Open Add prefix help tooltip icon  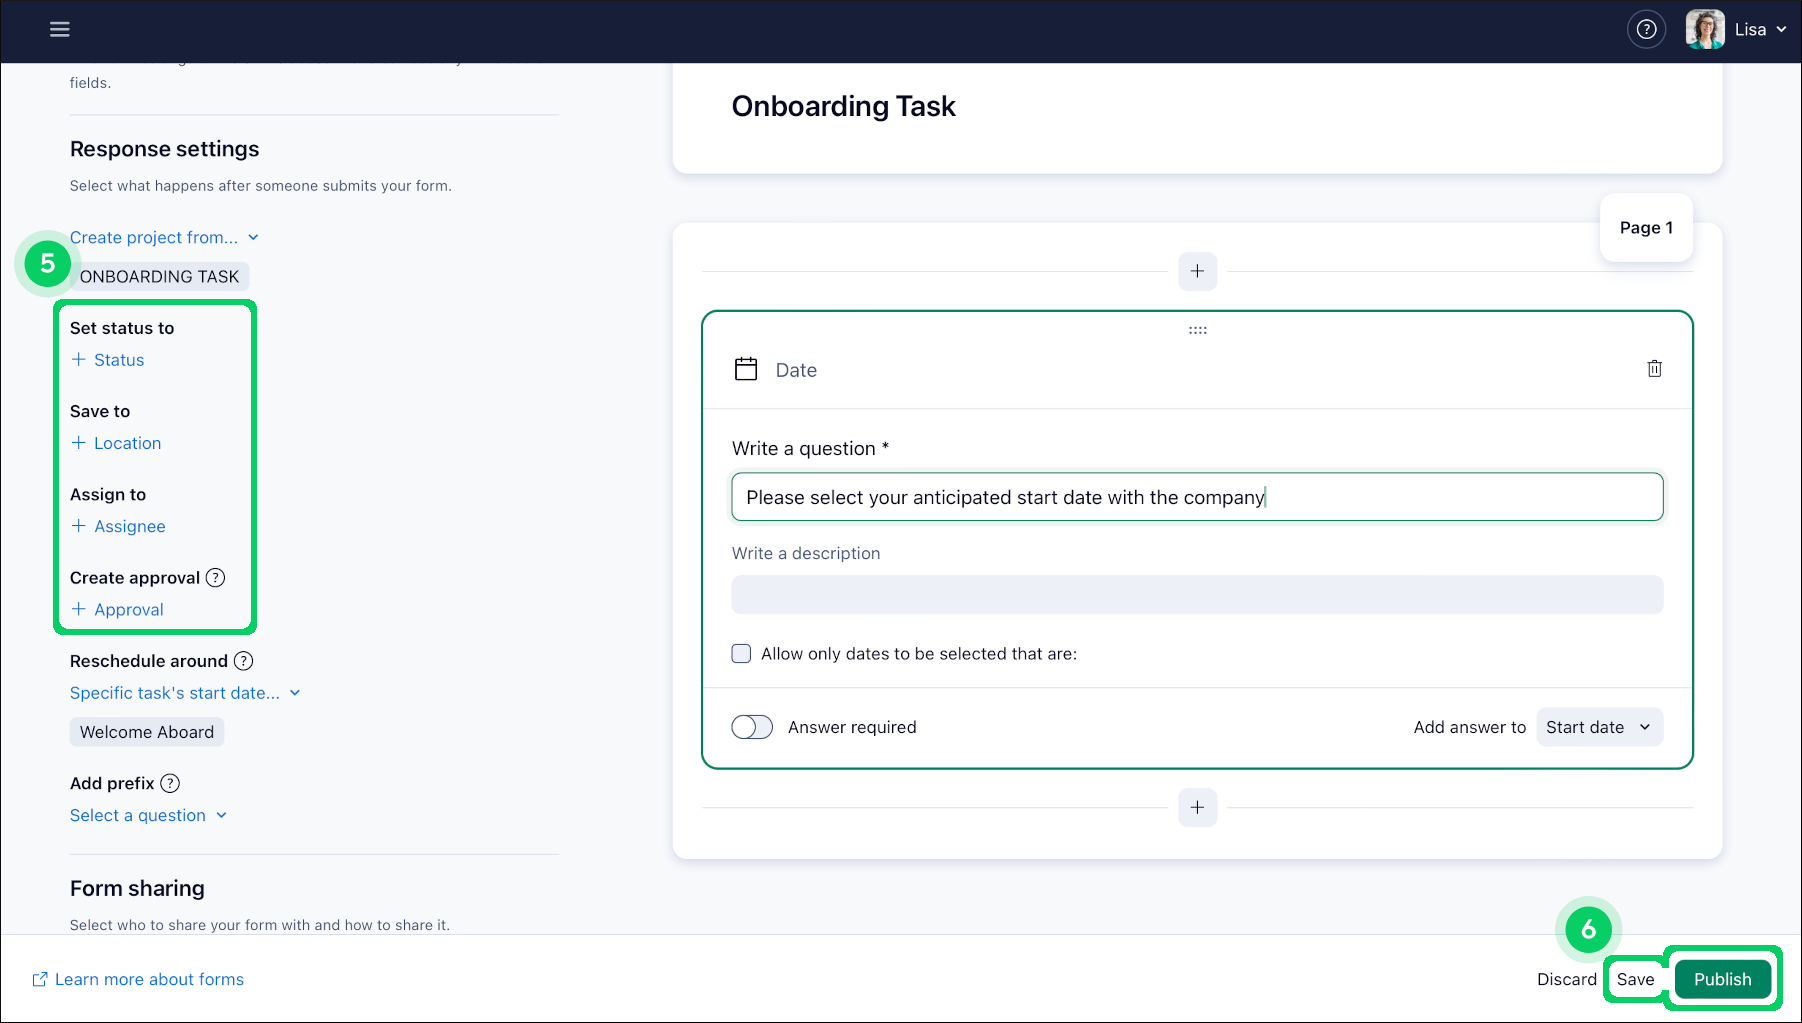coord(170,784)
